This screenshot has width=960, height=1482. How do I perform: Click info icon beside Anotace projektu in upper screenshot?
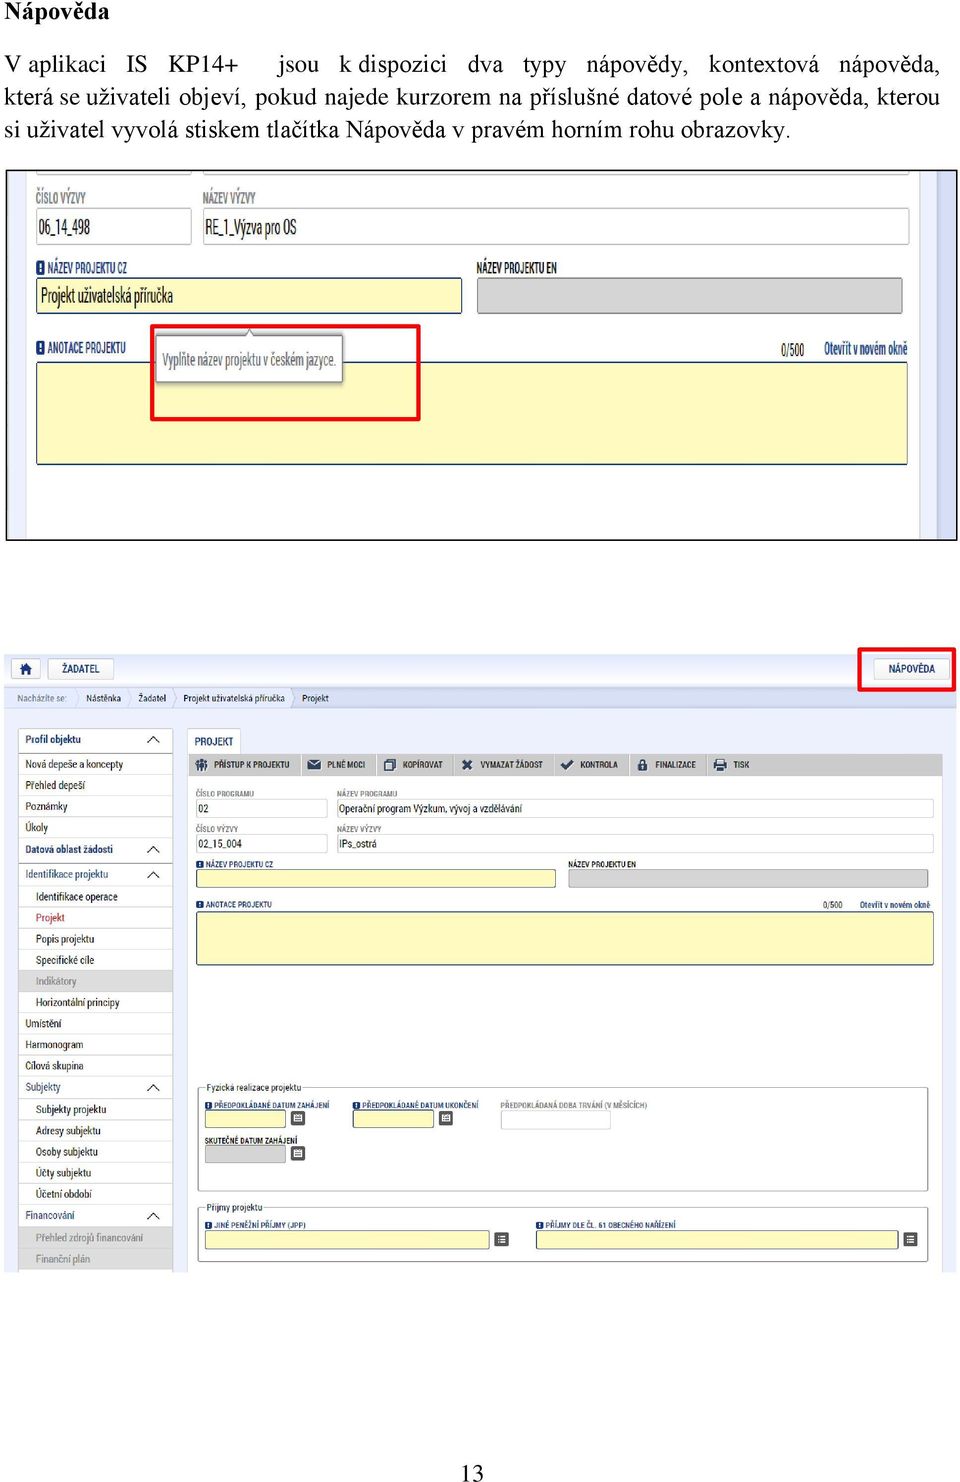tap(41, 348)
